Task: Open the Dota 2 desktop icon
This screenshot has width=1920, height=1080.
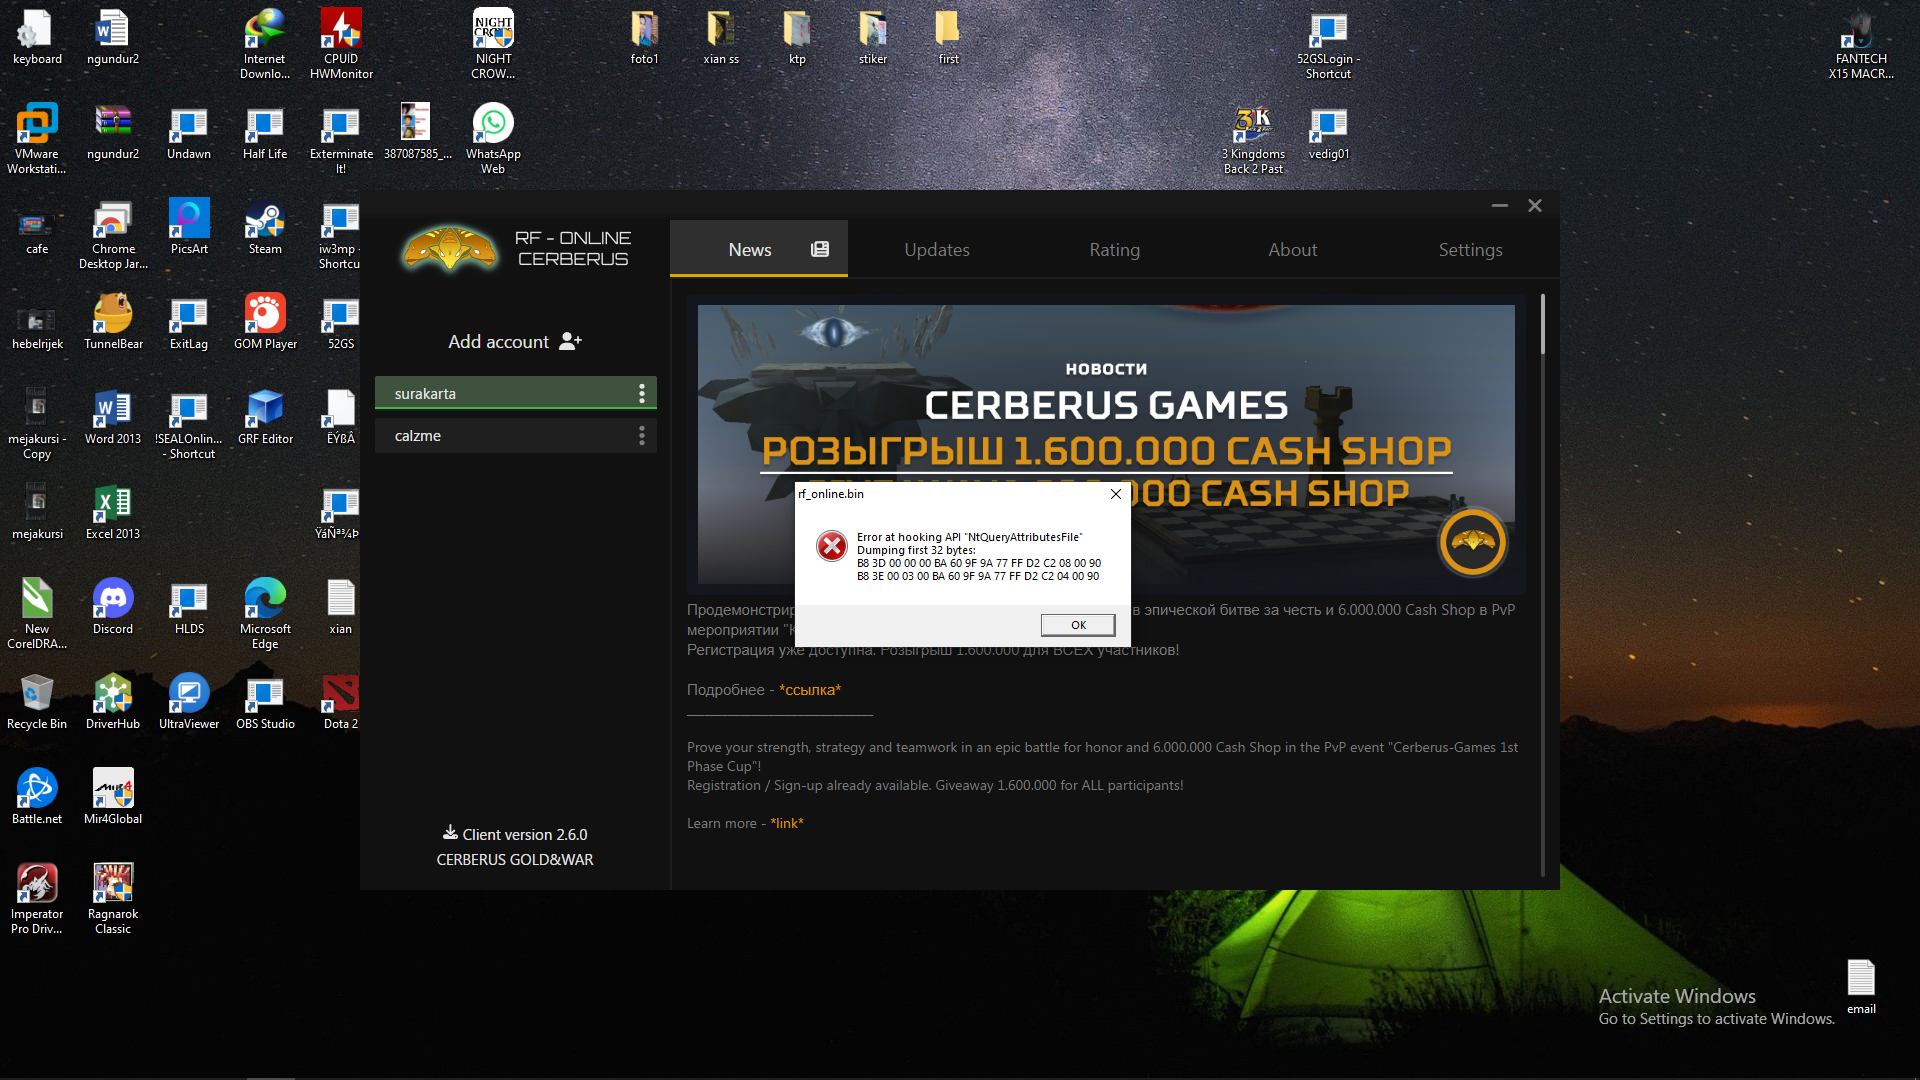Action: click(341, 702)
